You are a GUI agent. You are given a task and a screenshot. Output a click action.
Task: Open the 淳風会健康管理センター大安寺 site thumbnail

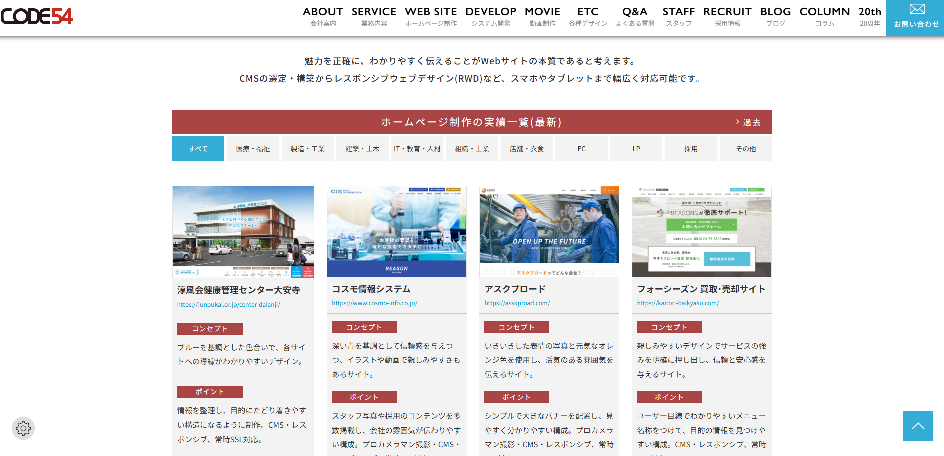click(x=243, y=231)
